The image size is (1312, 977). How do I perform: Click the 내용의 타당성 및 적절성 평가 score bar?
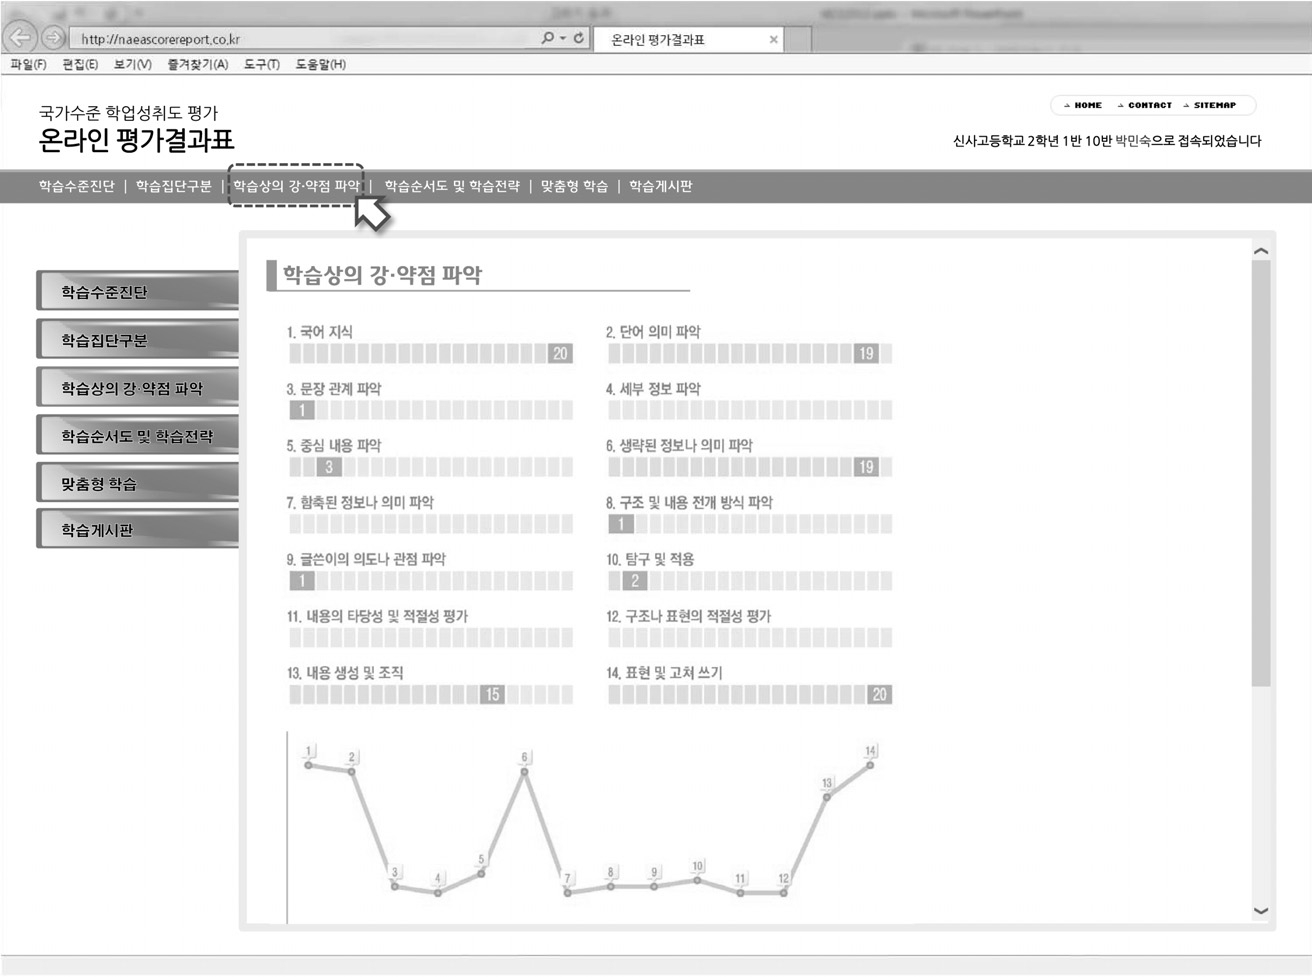pos(431,638)
